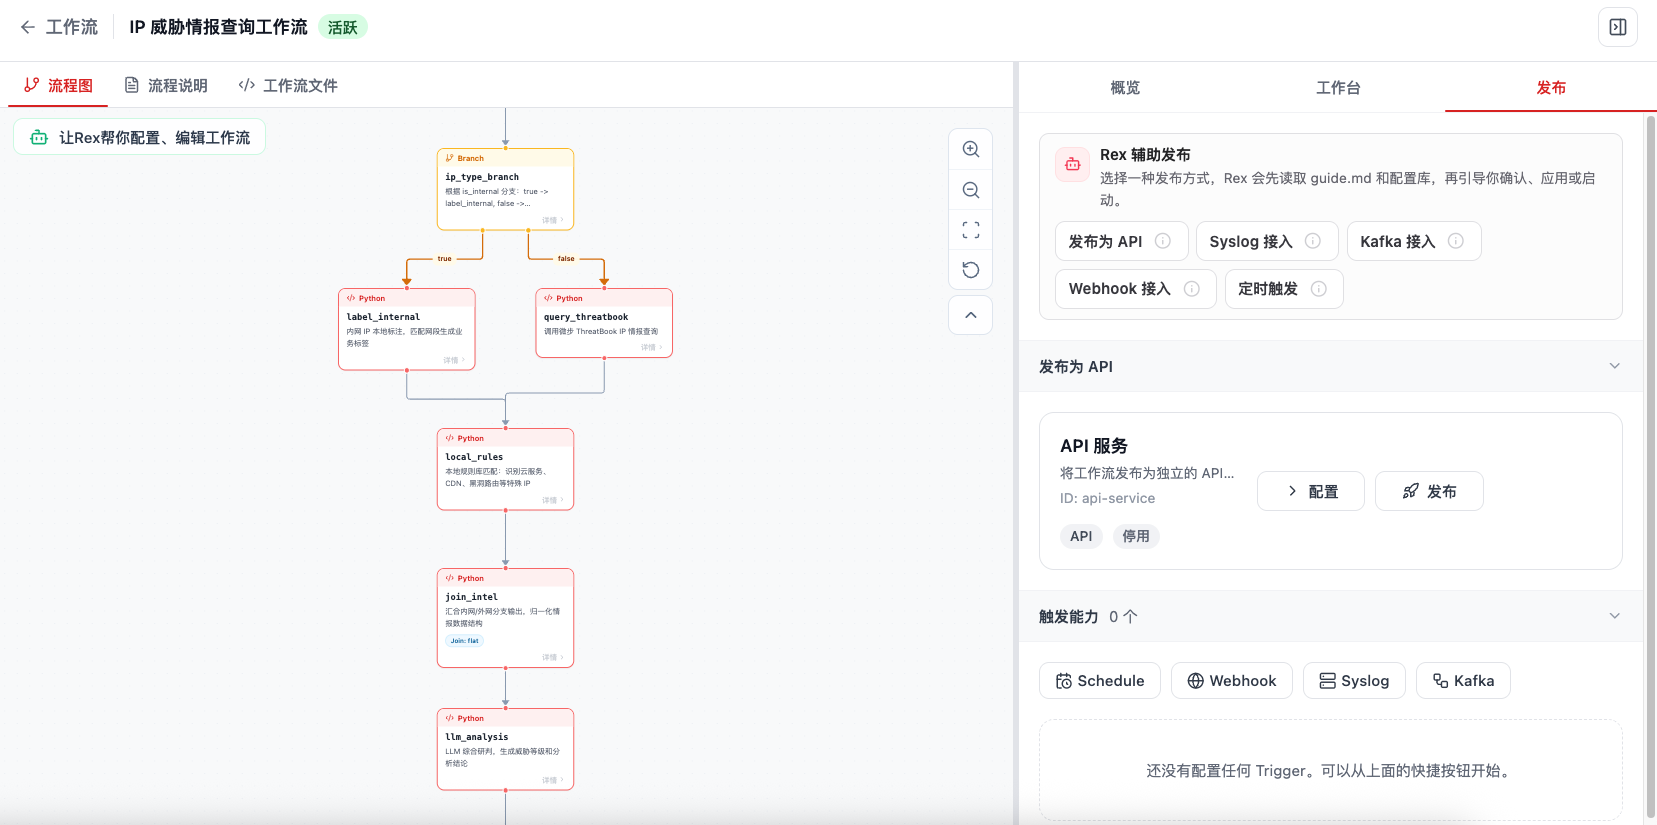Click the right panel vertical scrollbar
This screenshot has width=1657, height=825.
[1650, 467]
